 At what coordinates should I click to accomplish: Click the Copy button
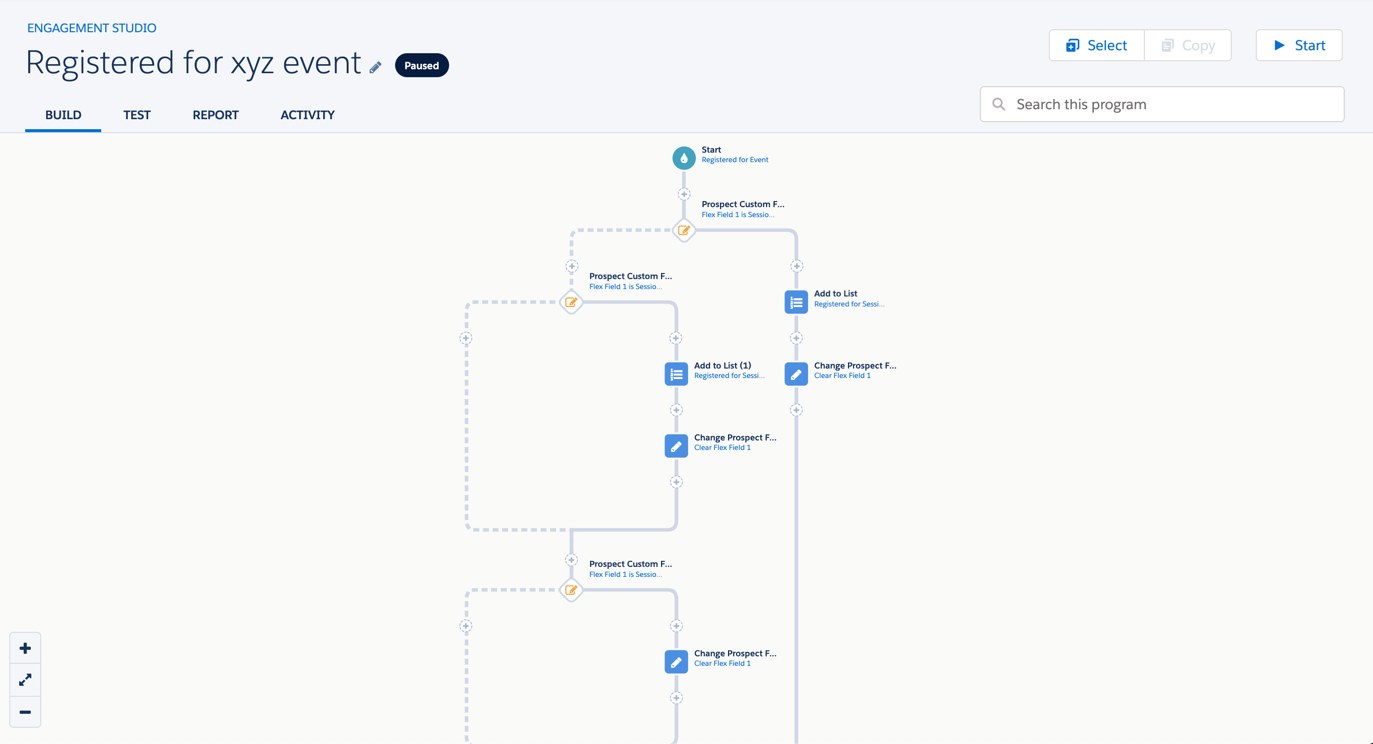pyautogui.click(x=1187, y=45)
